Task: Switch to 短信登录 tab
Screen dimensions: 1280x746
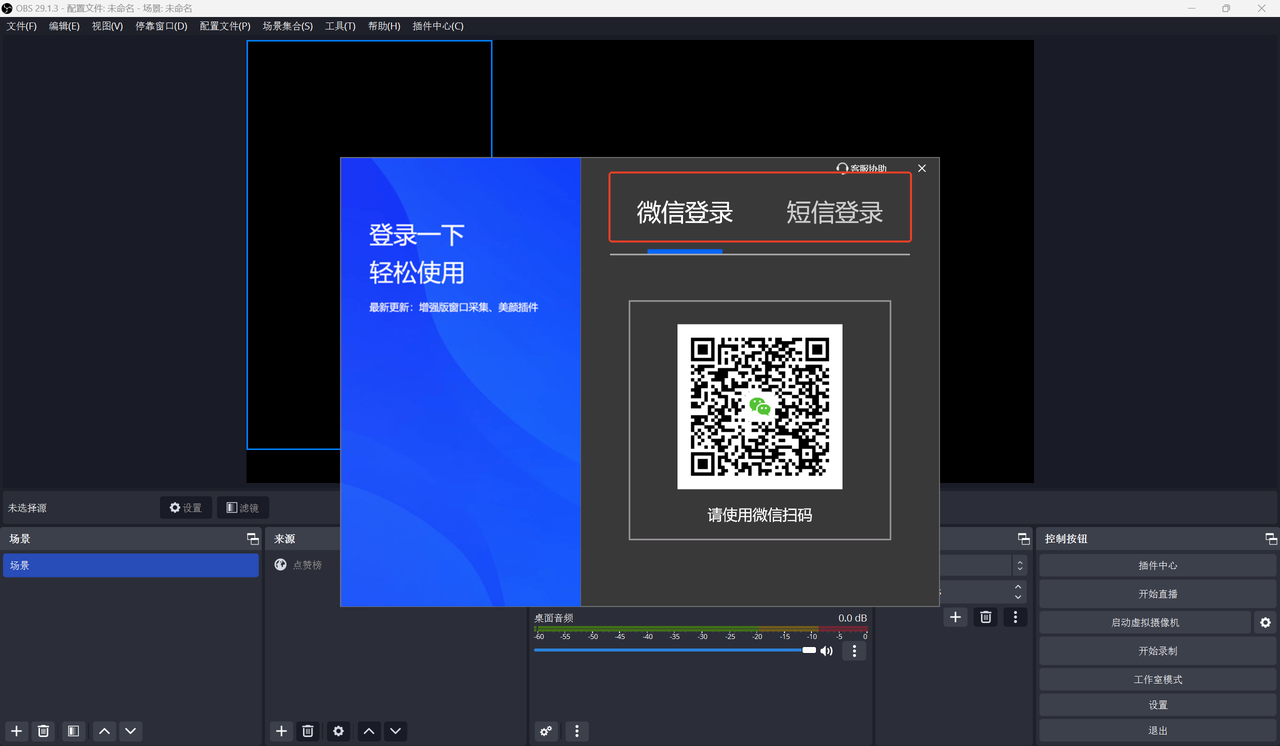Action: [835, 212]
